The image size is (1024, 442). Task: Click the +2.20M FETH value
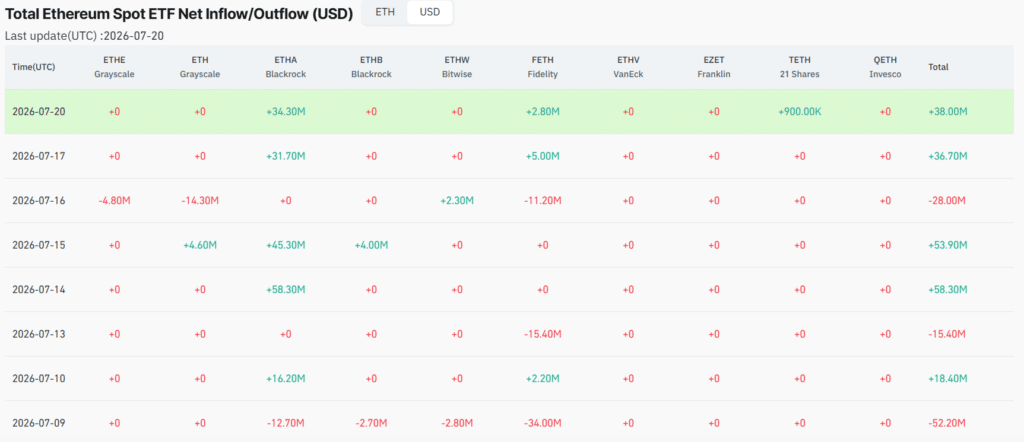542,379
